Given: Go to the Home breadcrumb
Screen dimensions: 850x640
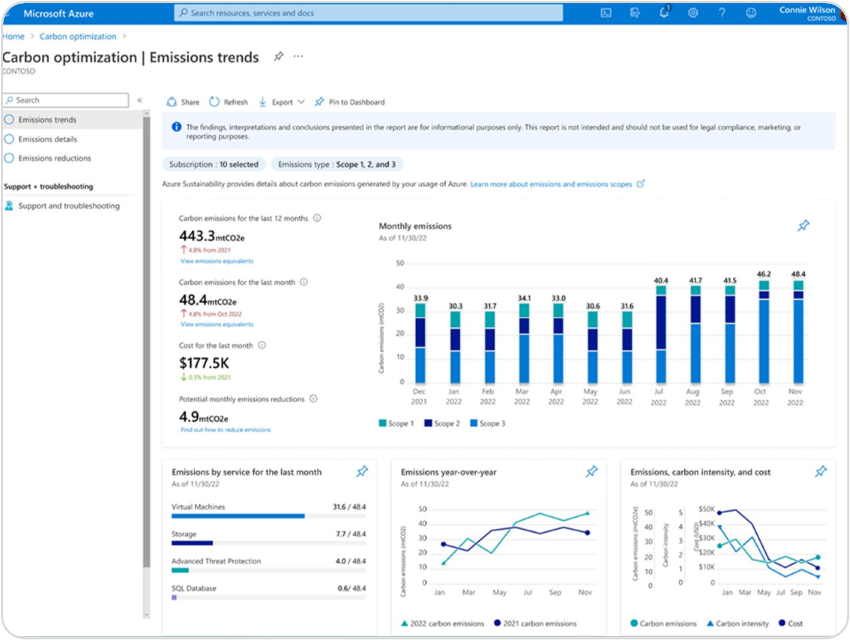Looking at the screenshot, I should coord(14,36).
